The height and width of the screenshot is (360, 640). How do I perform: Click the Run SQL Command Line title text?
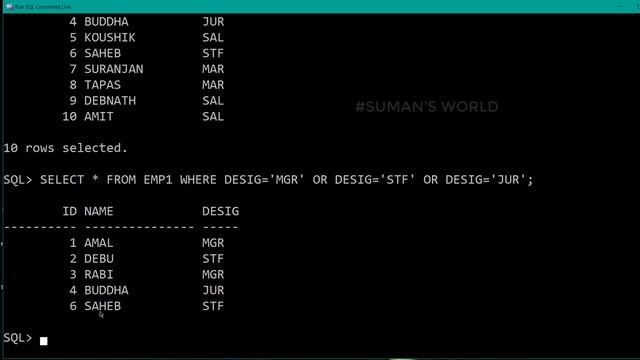tap(43, 7)
